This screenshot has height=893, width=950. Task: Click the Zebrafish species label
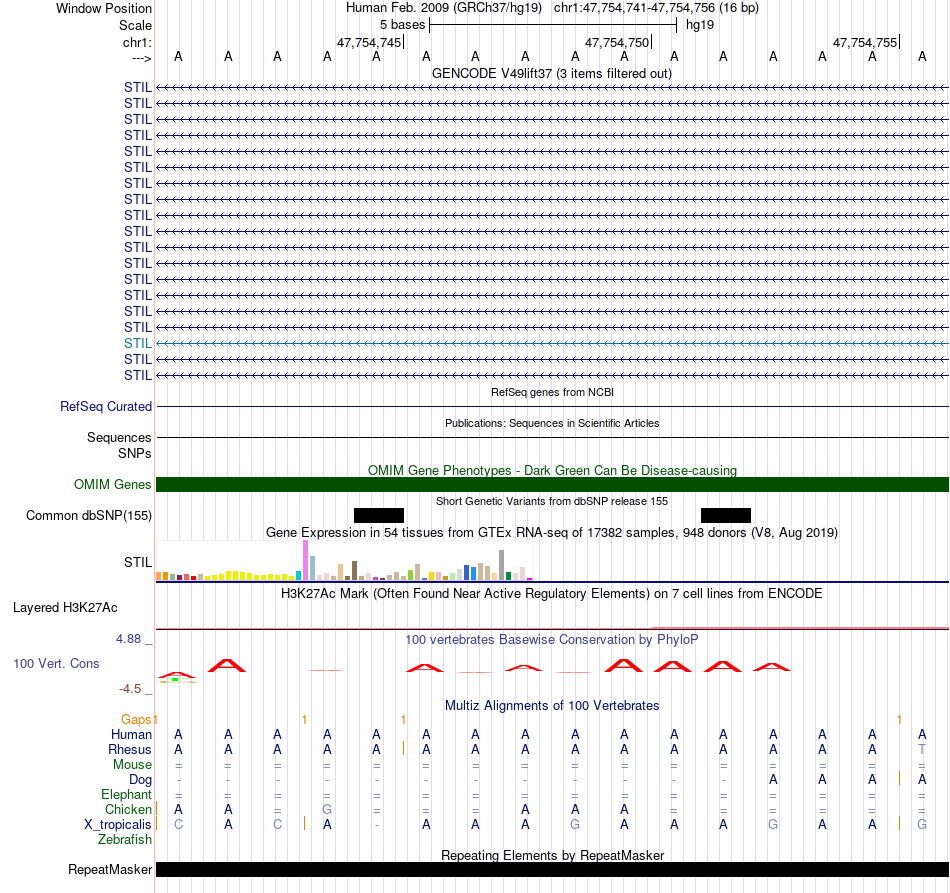pos(125,840)
